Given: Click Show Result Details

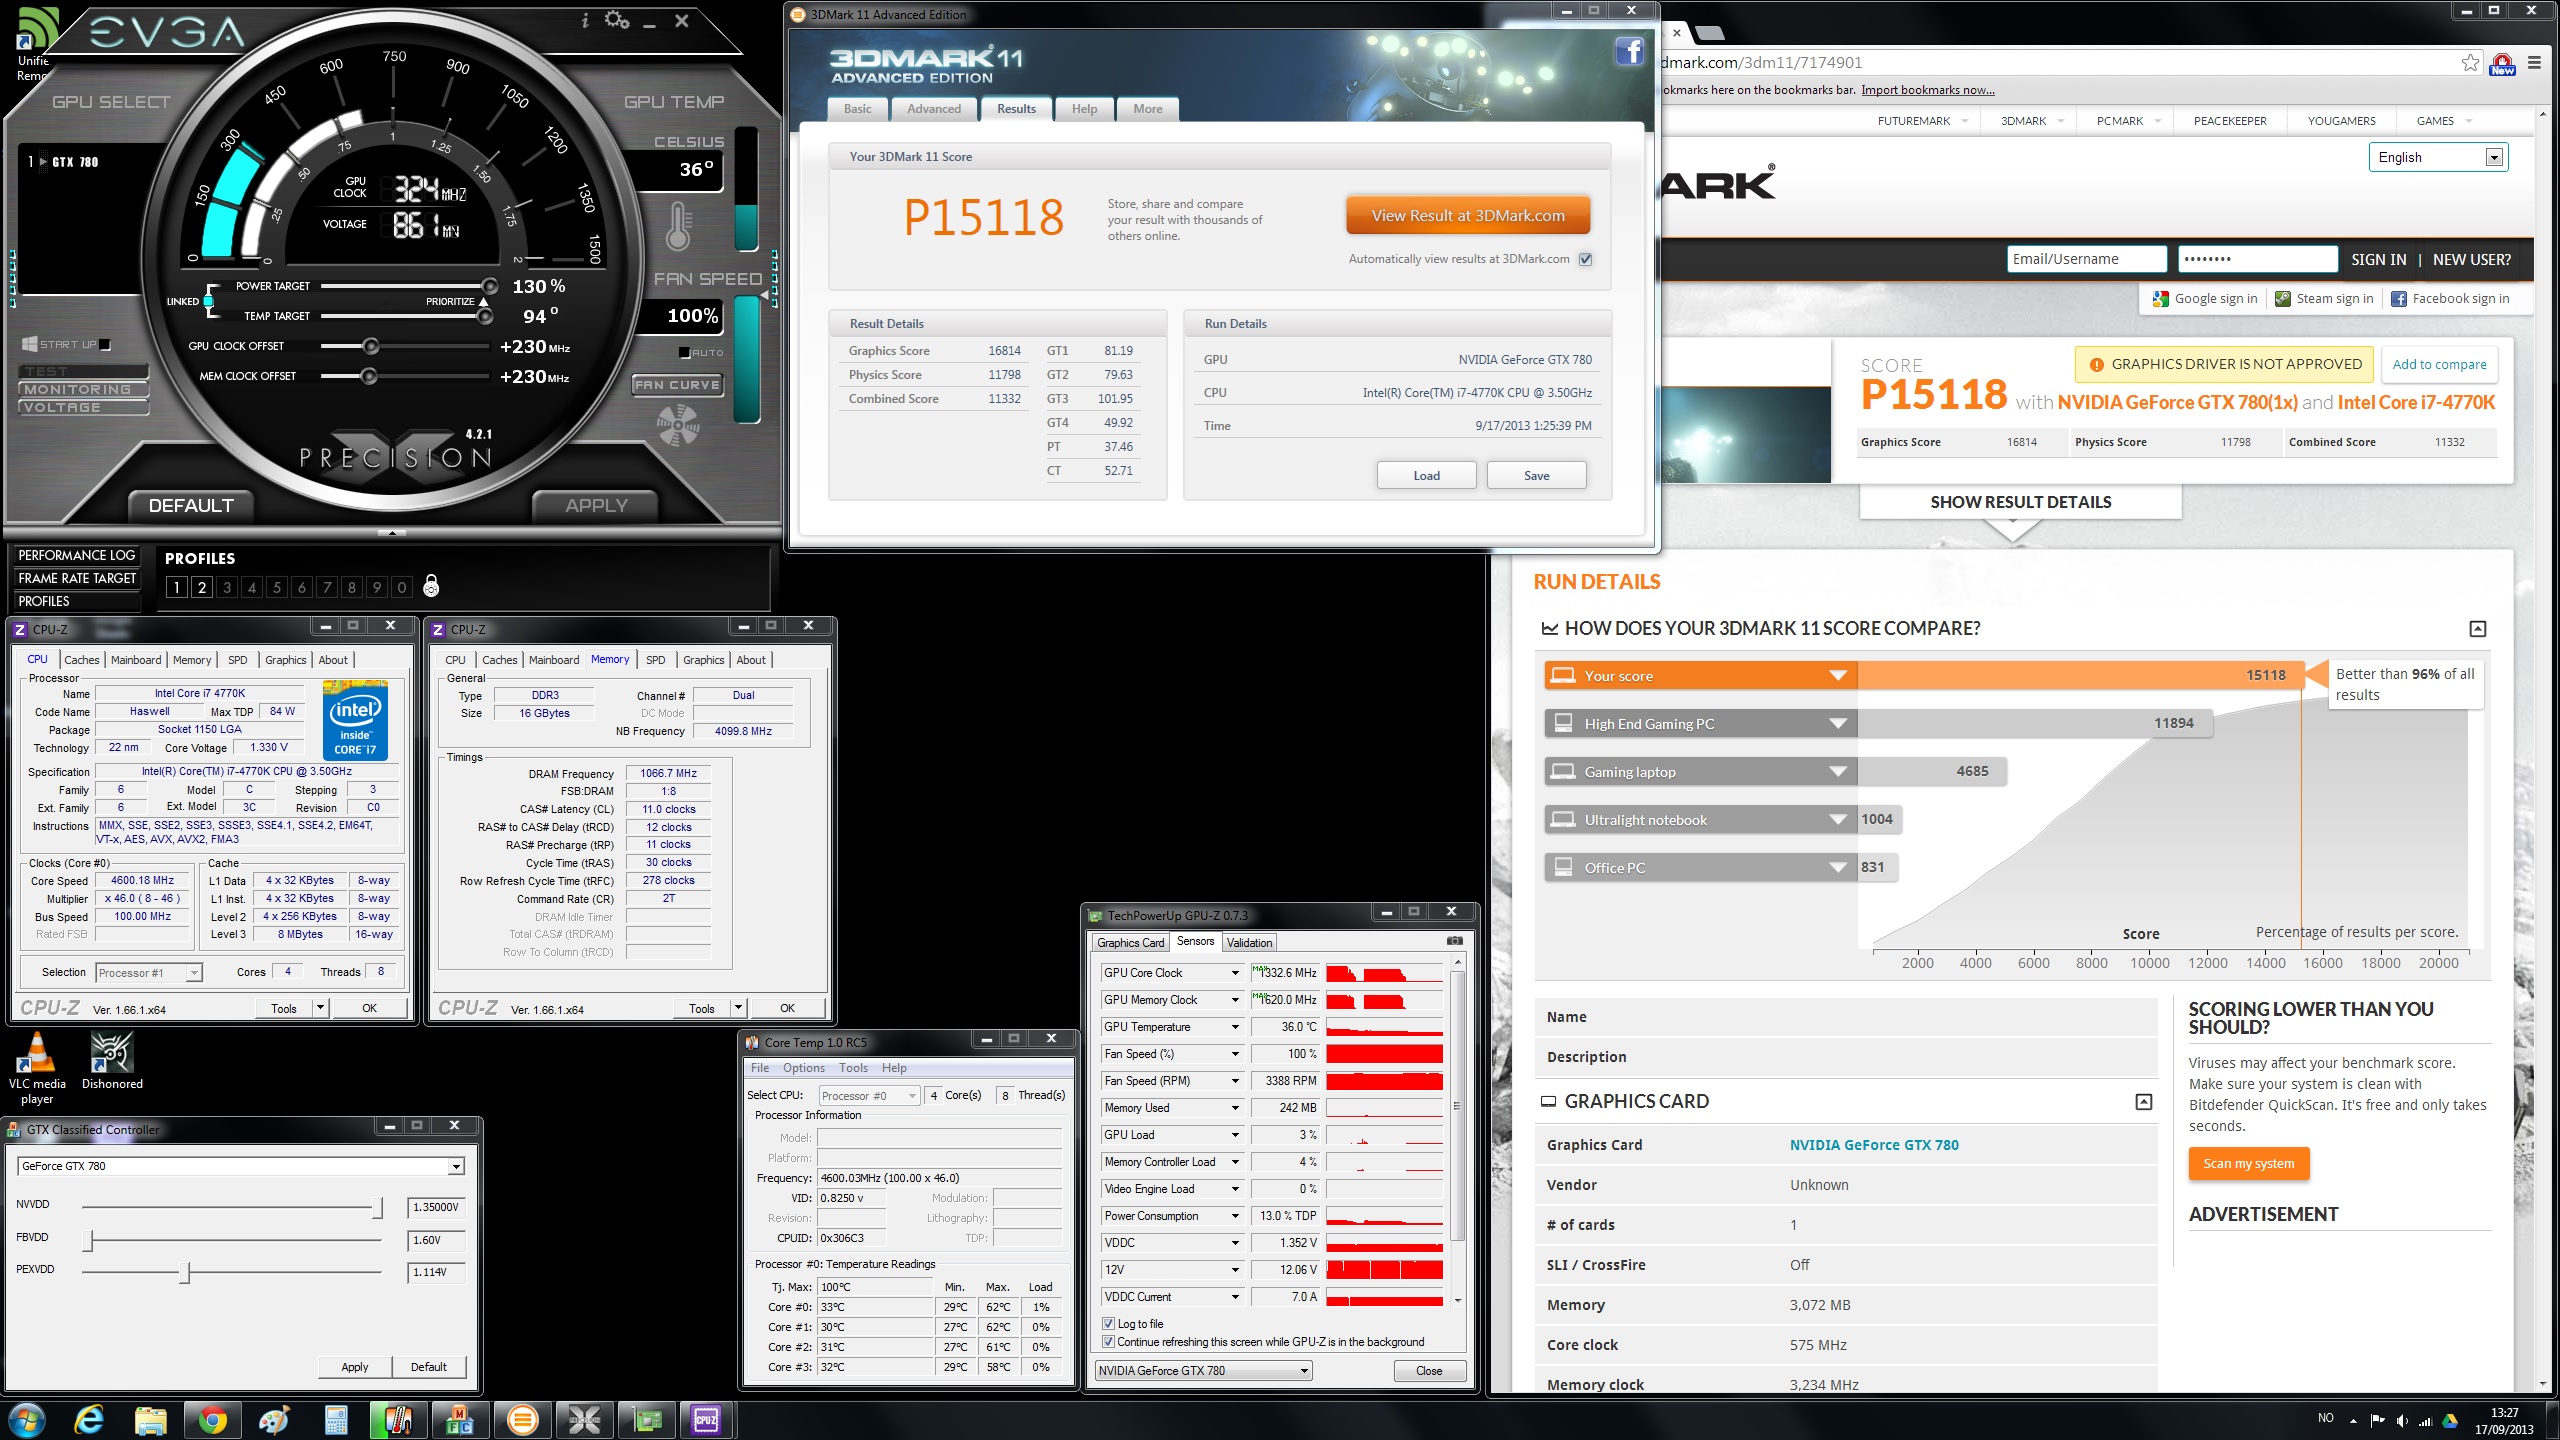Looking at the screenshot, I should point(2020,502).
